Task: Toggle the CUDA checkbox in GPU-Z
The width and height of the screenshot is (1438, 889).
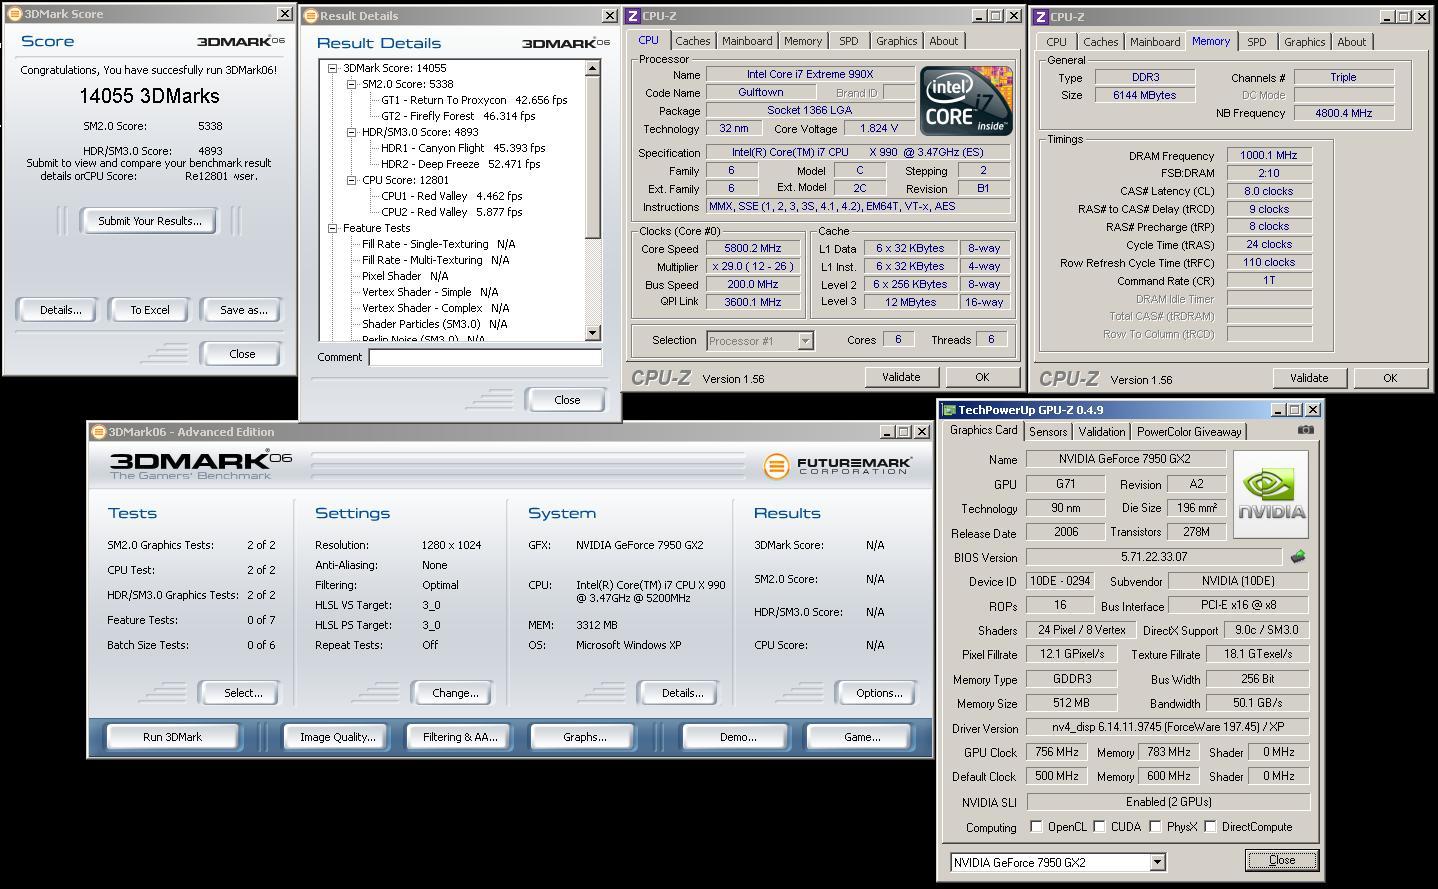Action: [x=1100, y=827]
